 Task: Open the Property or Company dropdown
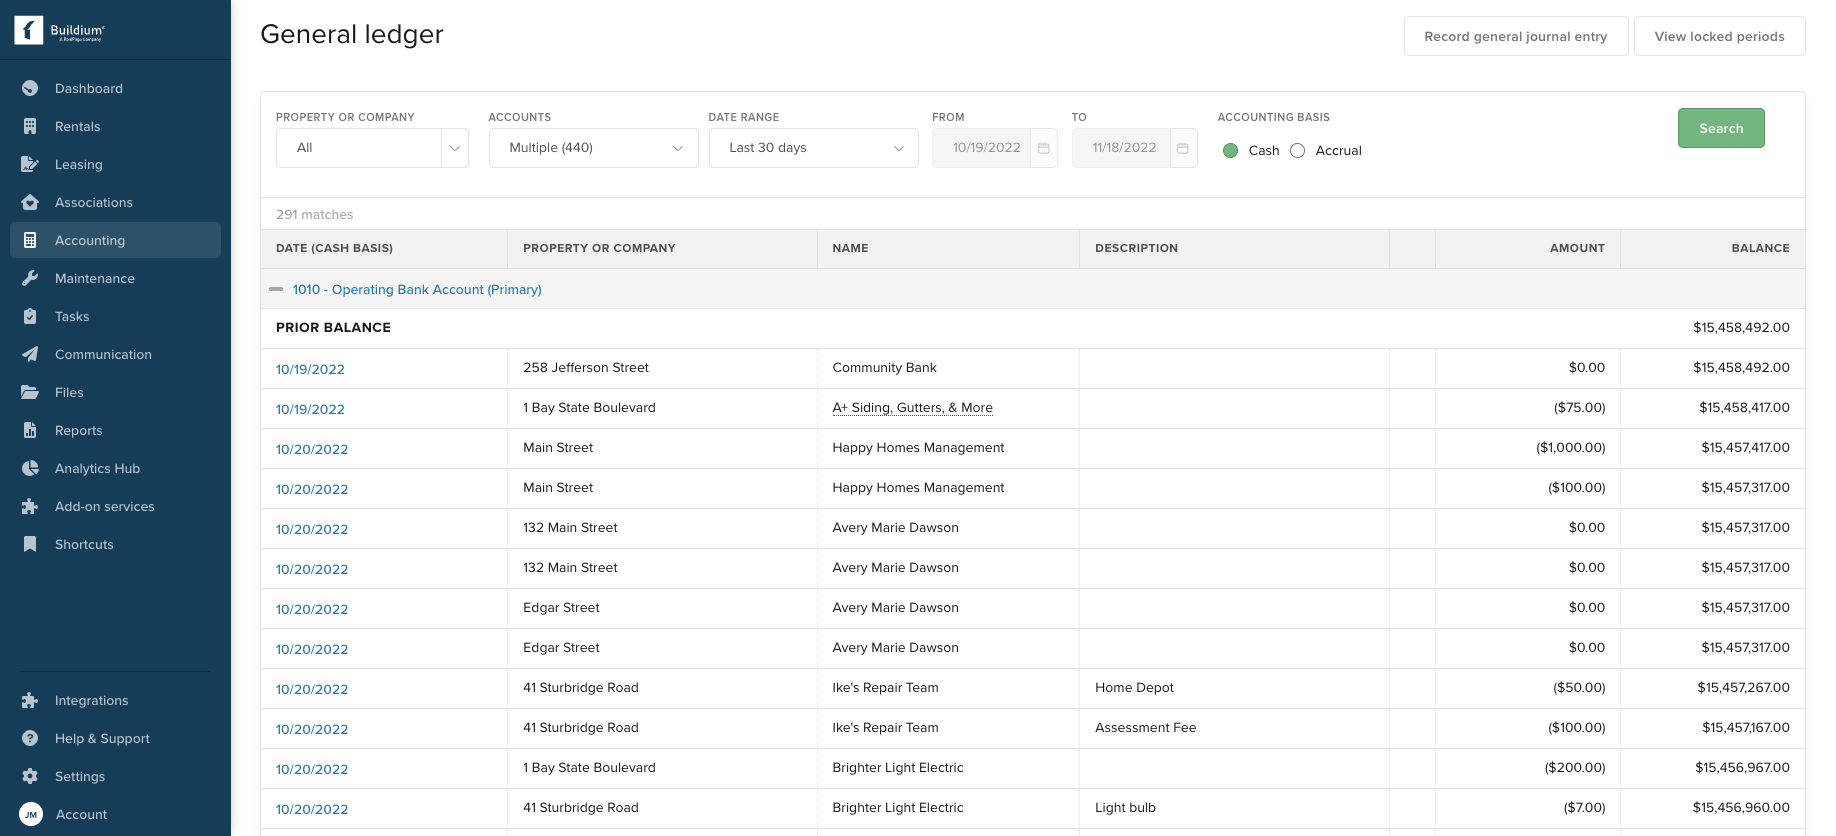coord(372,148)
